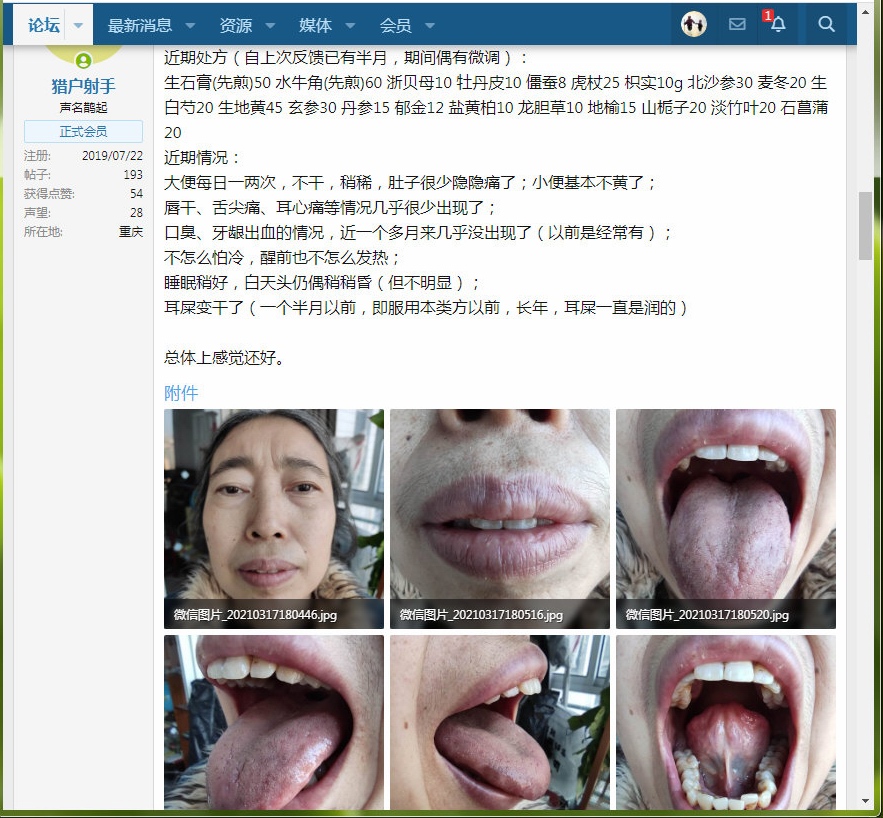
Task: Open the 媒体 menu item
Action: (315, 25)
